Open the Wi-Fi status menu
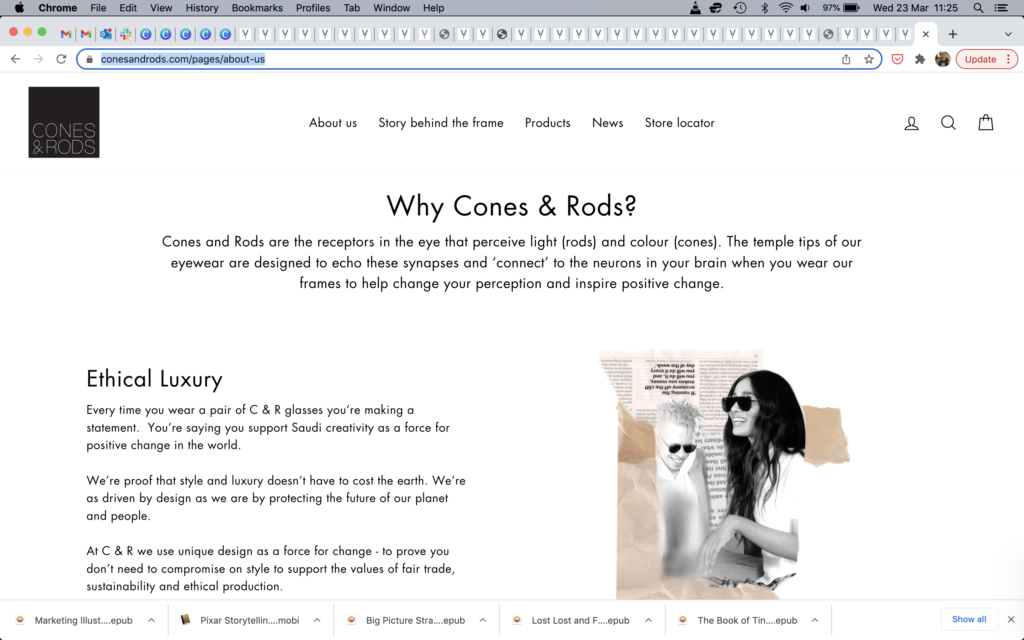This screenshot has height=640, width=1024. [x=786, y=8]
